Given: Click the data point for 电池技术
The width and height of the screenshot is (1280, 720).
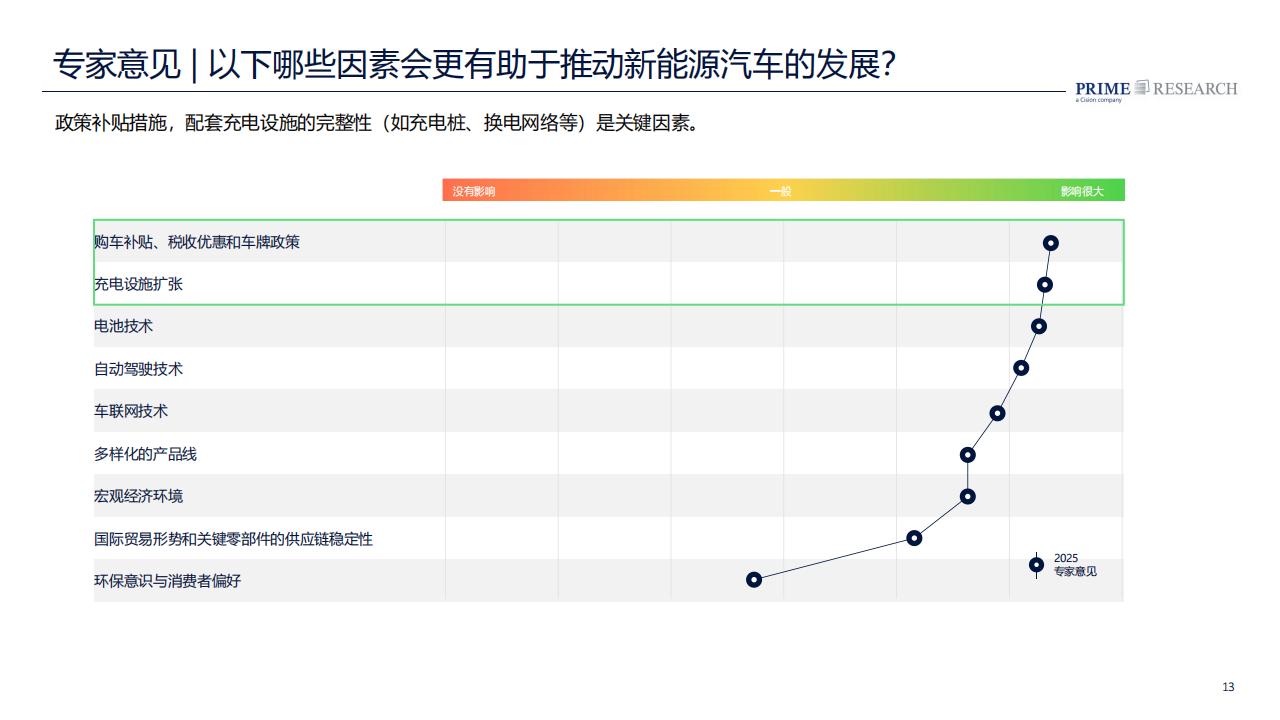Looking at the screenshot, I should (1039, 326).
